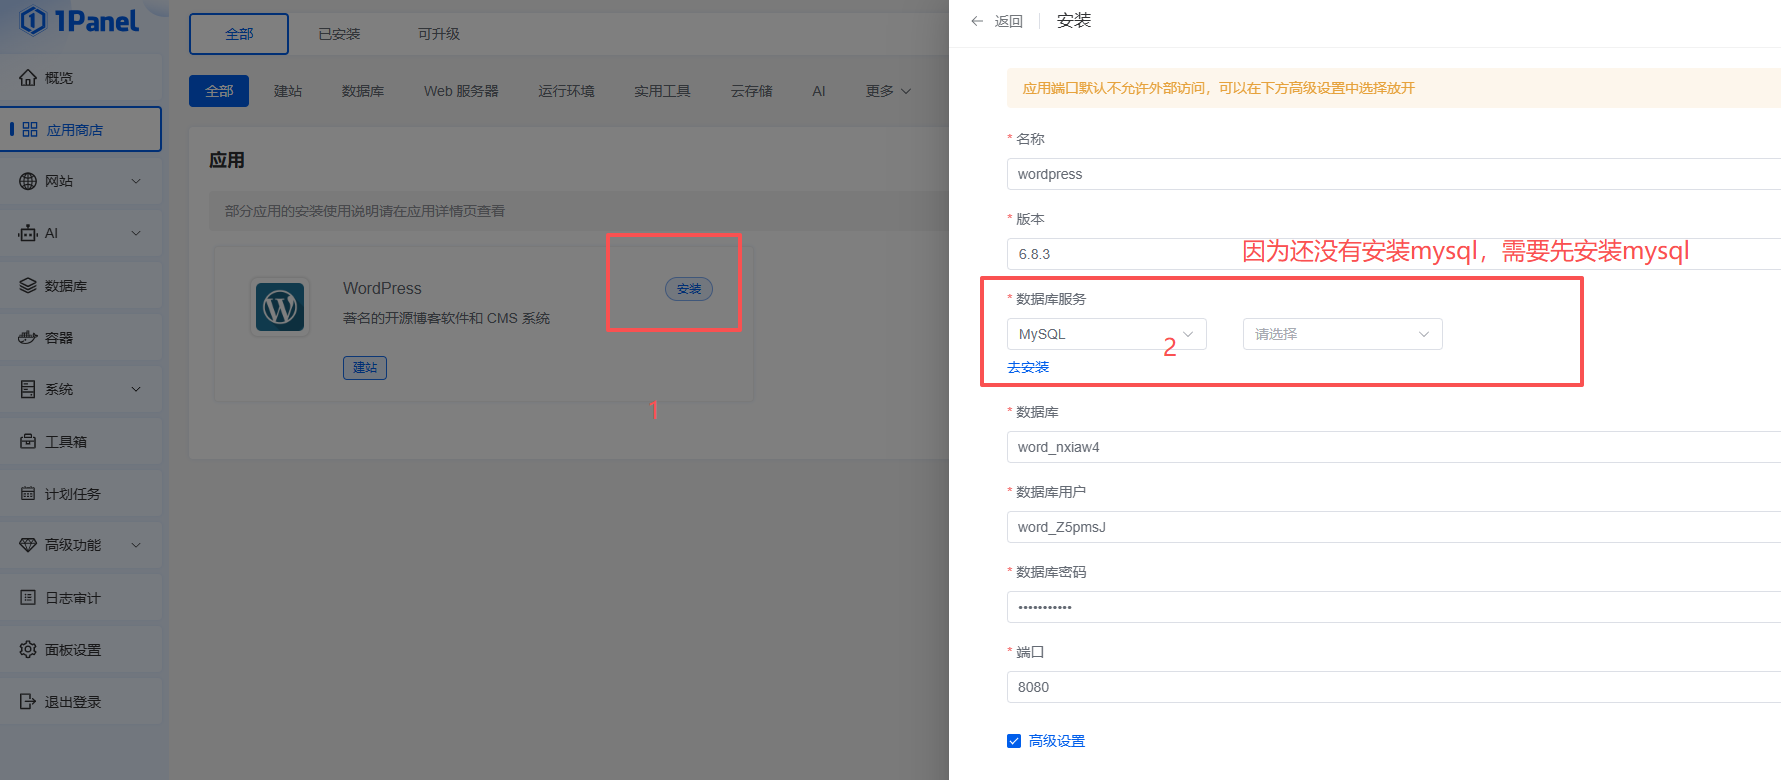Image resolution: width=1781 pixels, height=780 pixels.
Task: Select the 数据库 category filter
Action: click(363, 91)
